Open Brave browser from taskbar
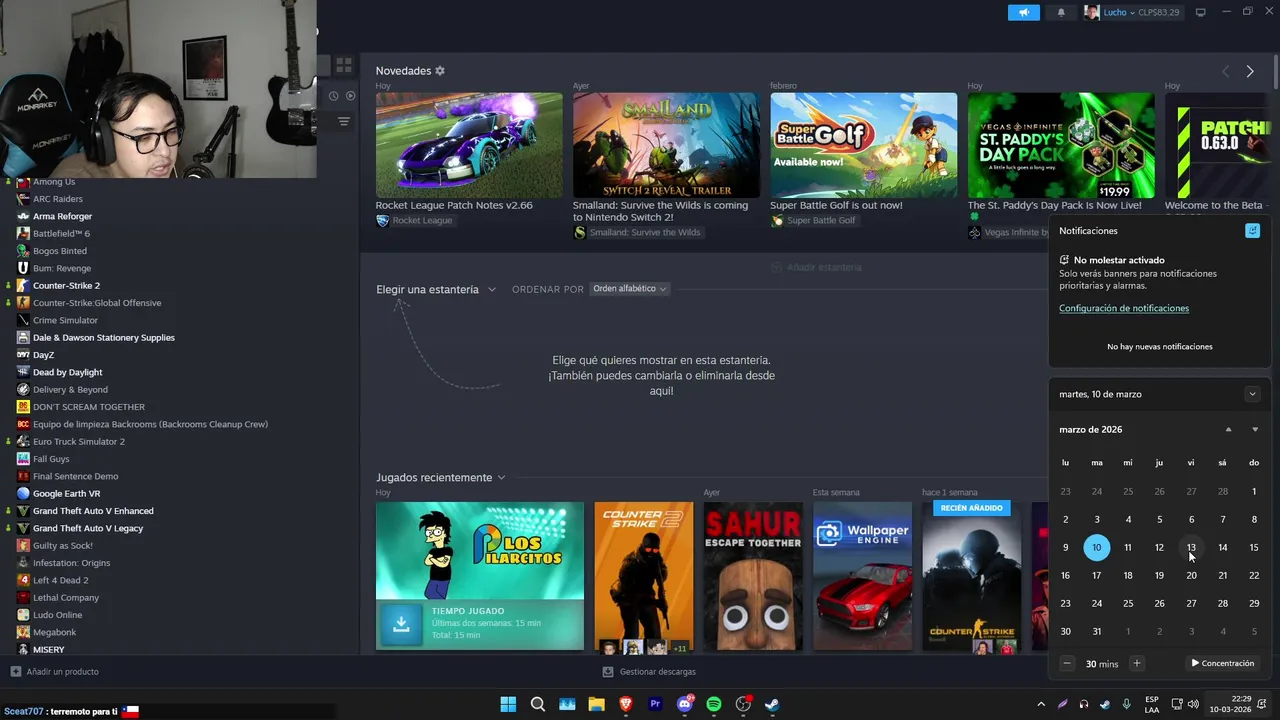This screenshot has width=1280, height=720. [x=626, y=704]
